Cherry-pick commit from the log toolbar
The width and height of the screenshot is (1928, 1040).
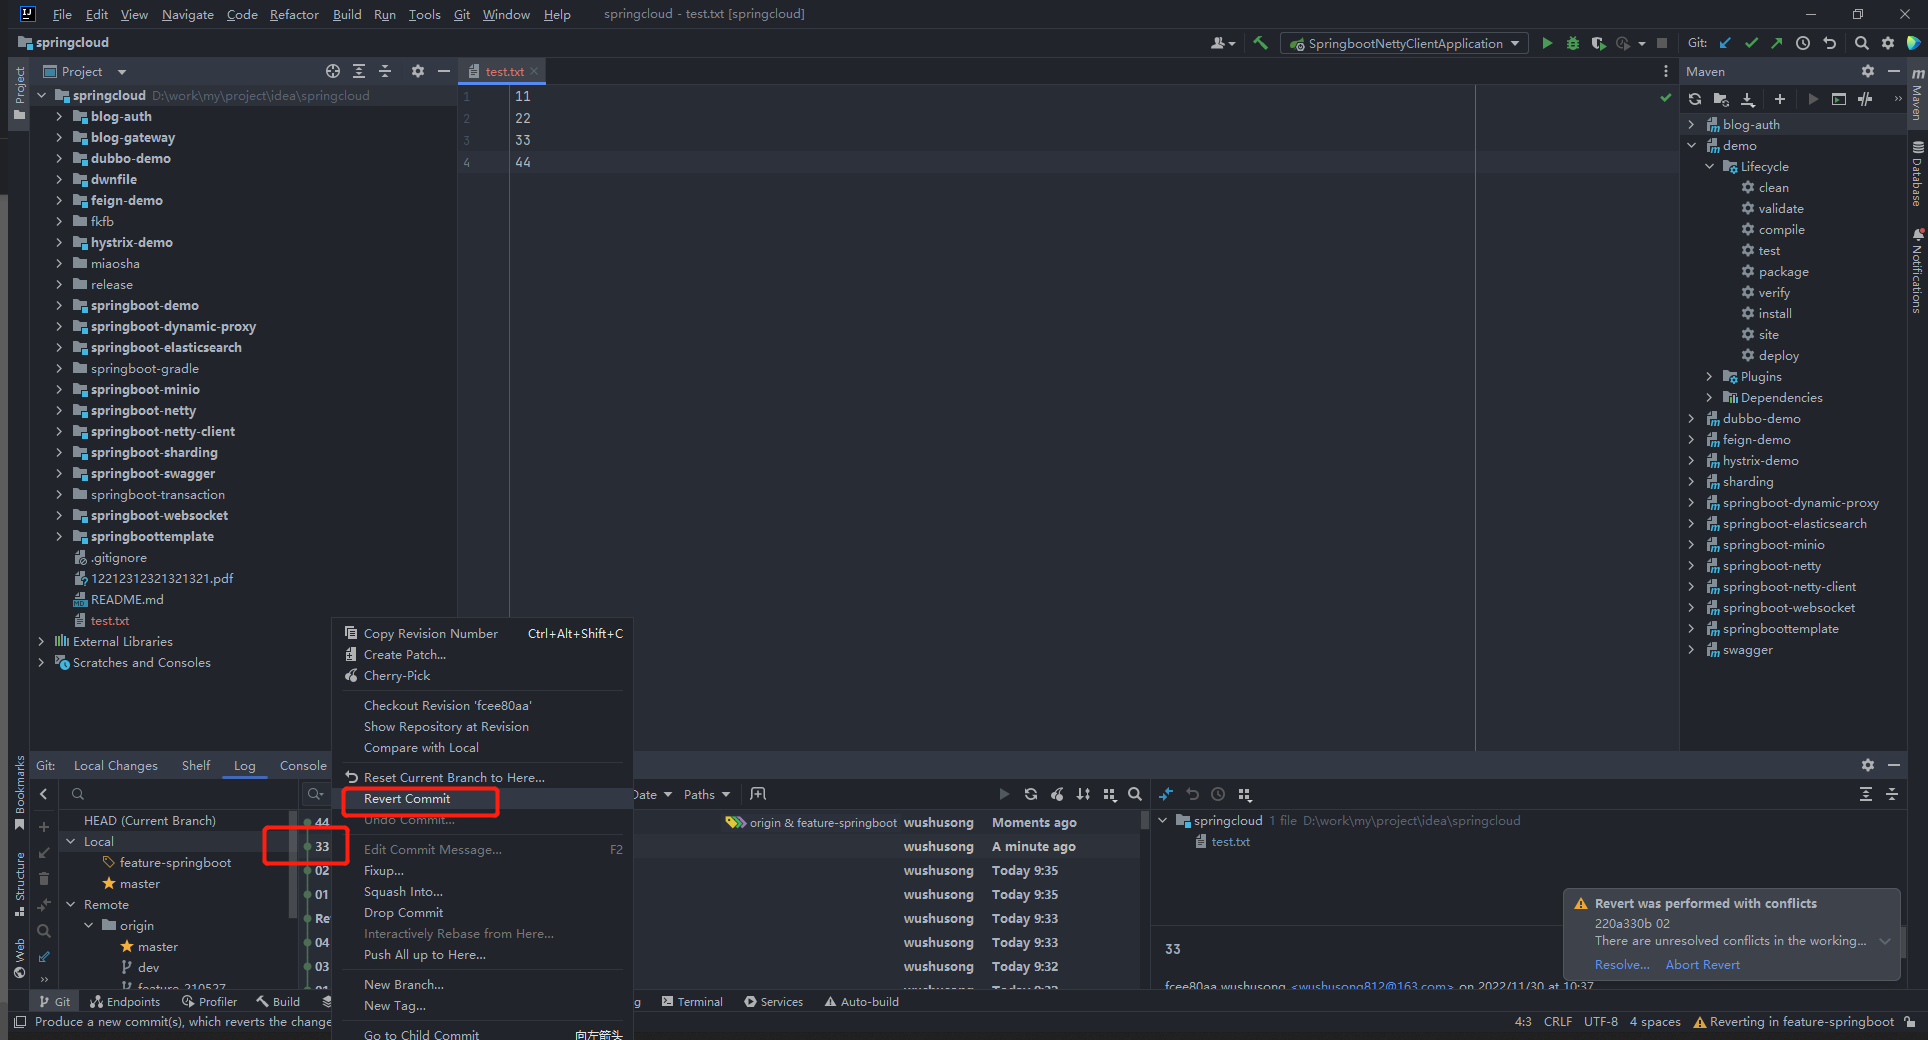click(1057, 794)
